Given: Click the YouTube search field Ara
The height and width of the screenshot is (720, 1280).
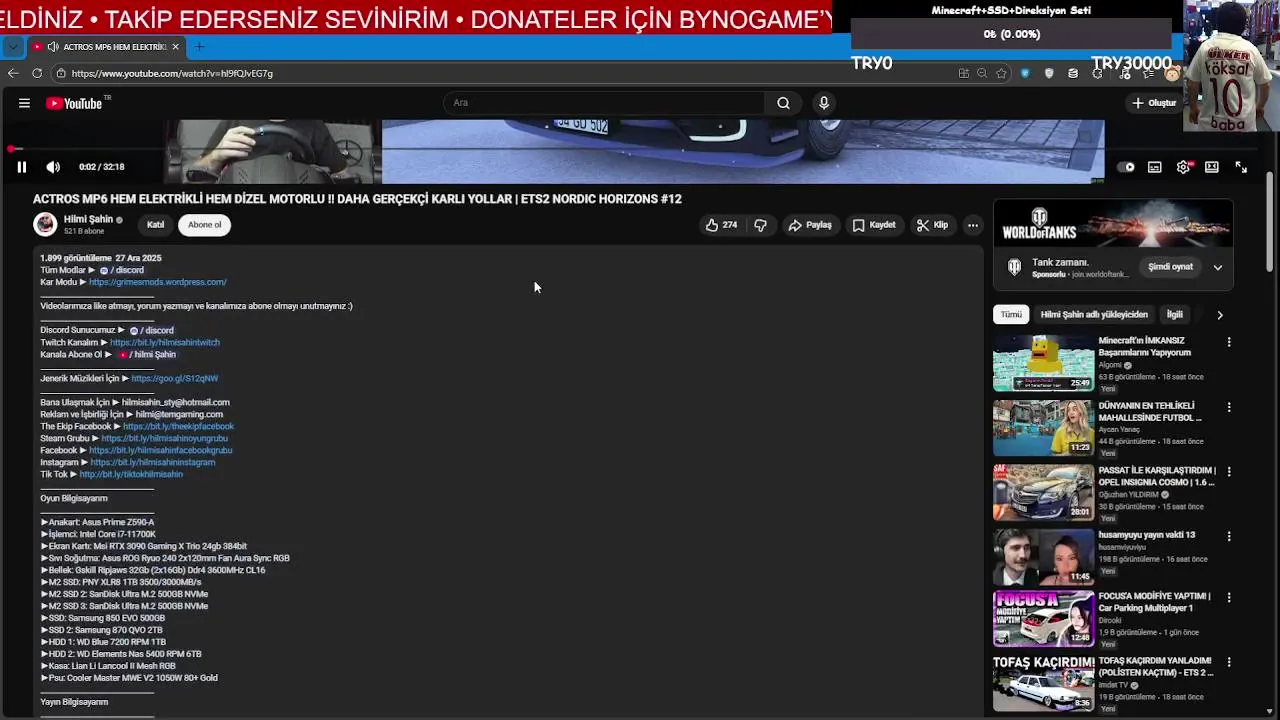Looking at the screenshot, I should [605, 103].
